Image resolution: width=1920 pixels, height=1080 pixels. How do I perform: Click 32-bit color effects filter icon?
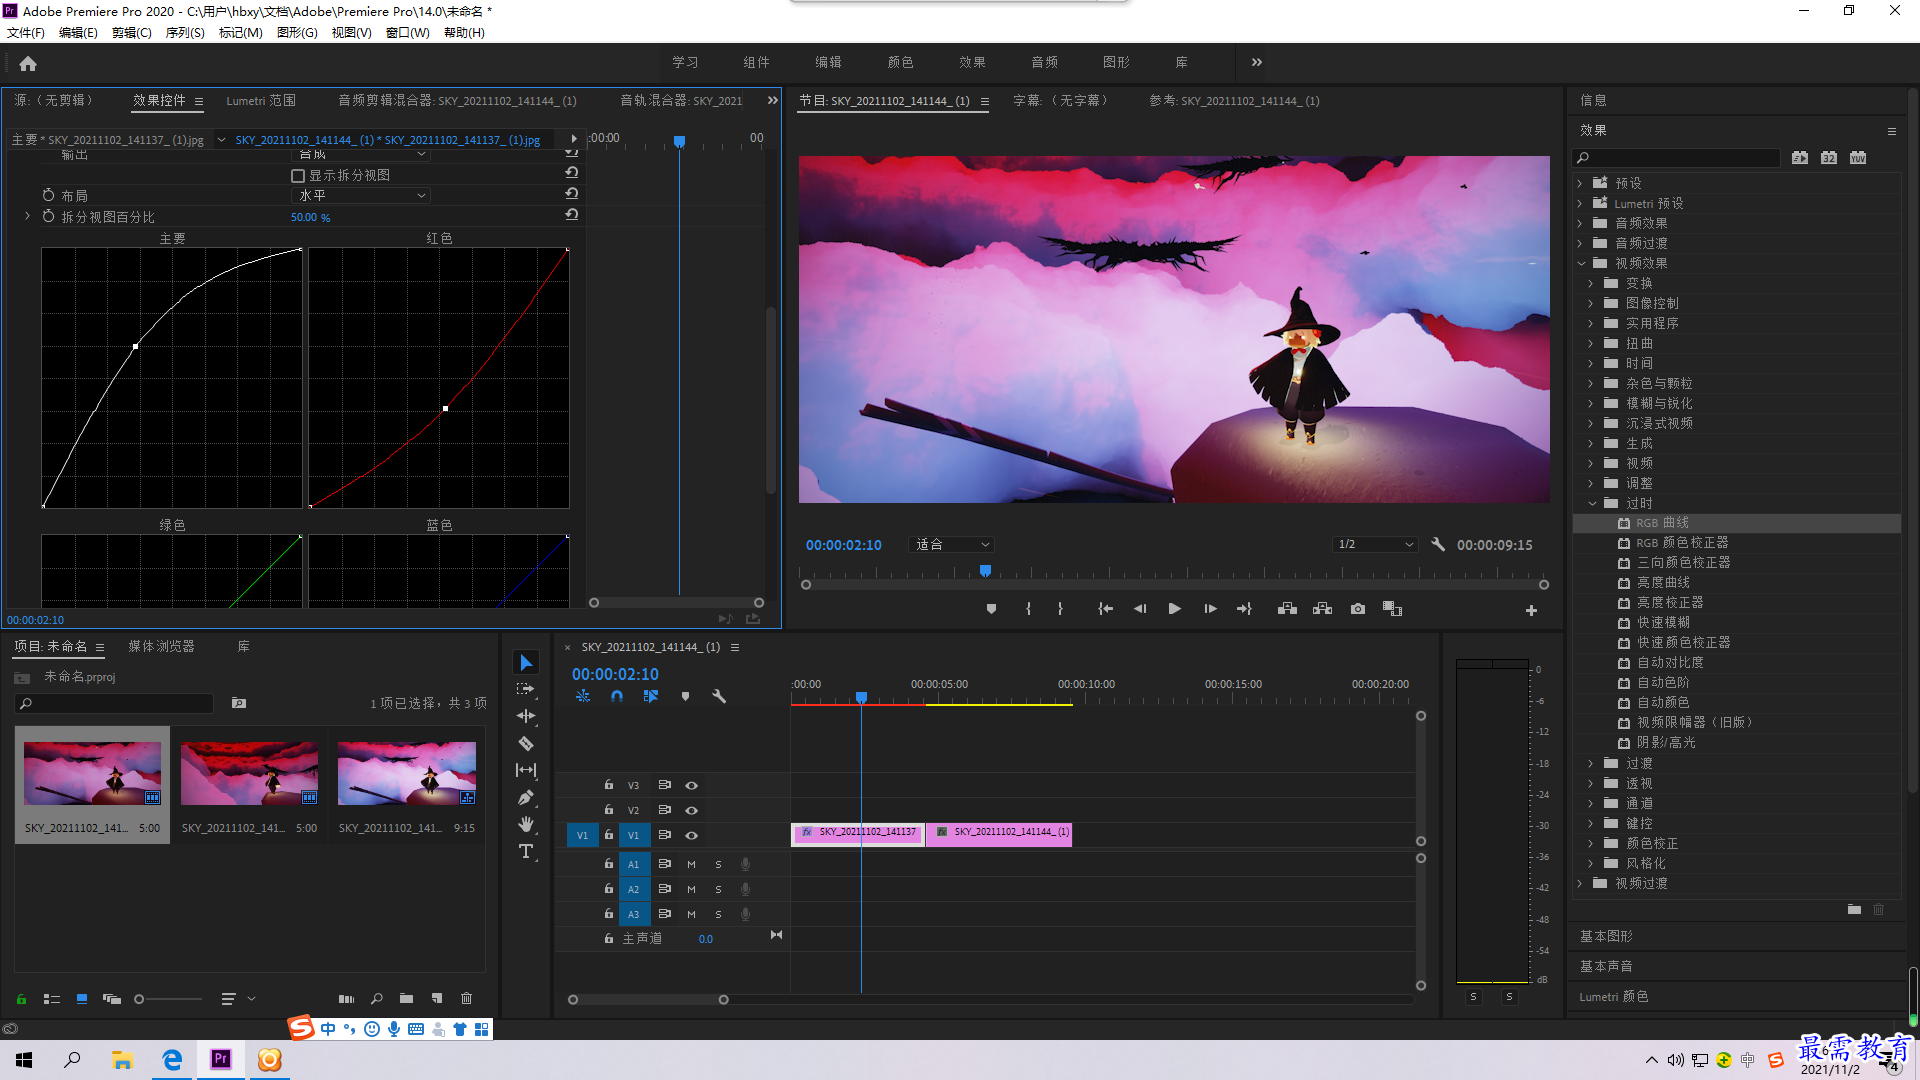(x=1829, y=158)
